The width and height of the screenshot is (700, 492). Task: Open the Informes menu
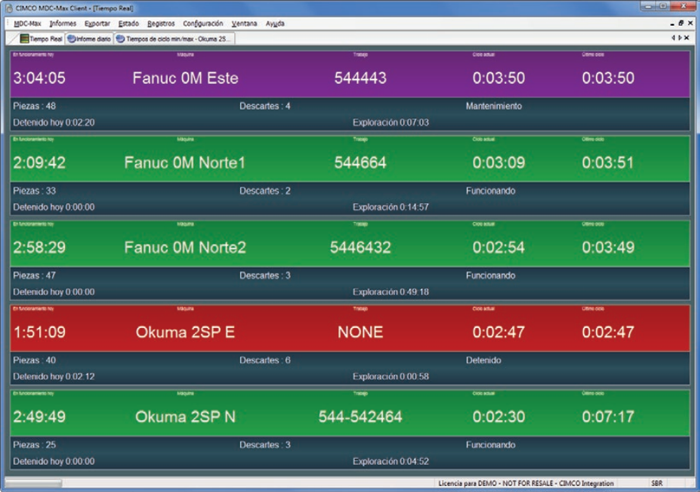62,24
